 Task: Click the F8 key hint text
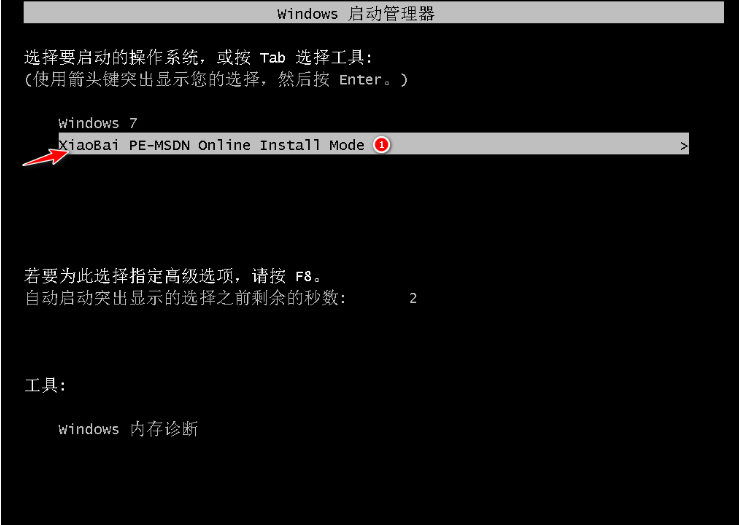(303, 276)
